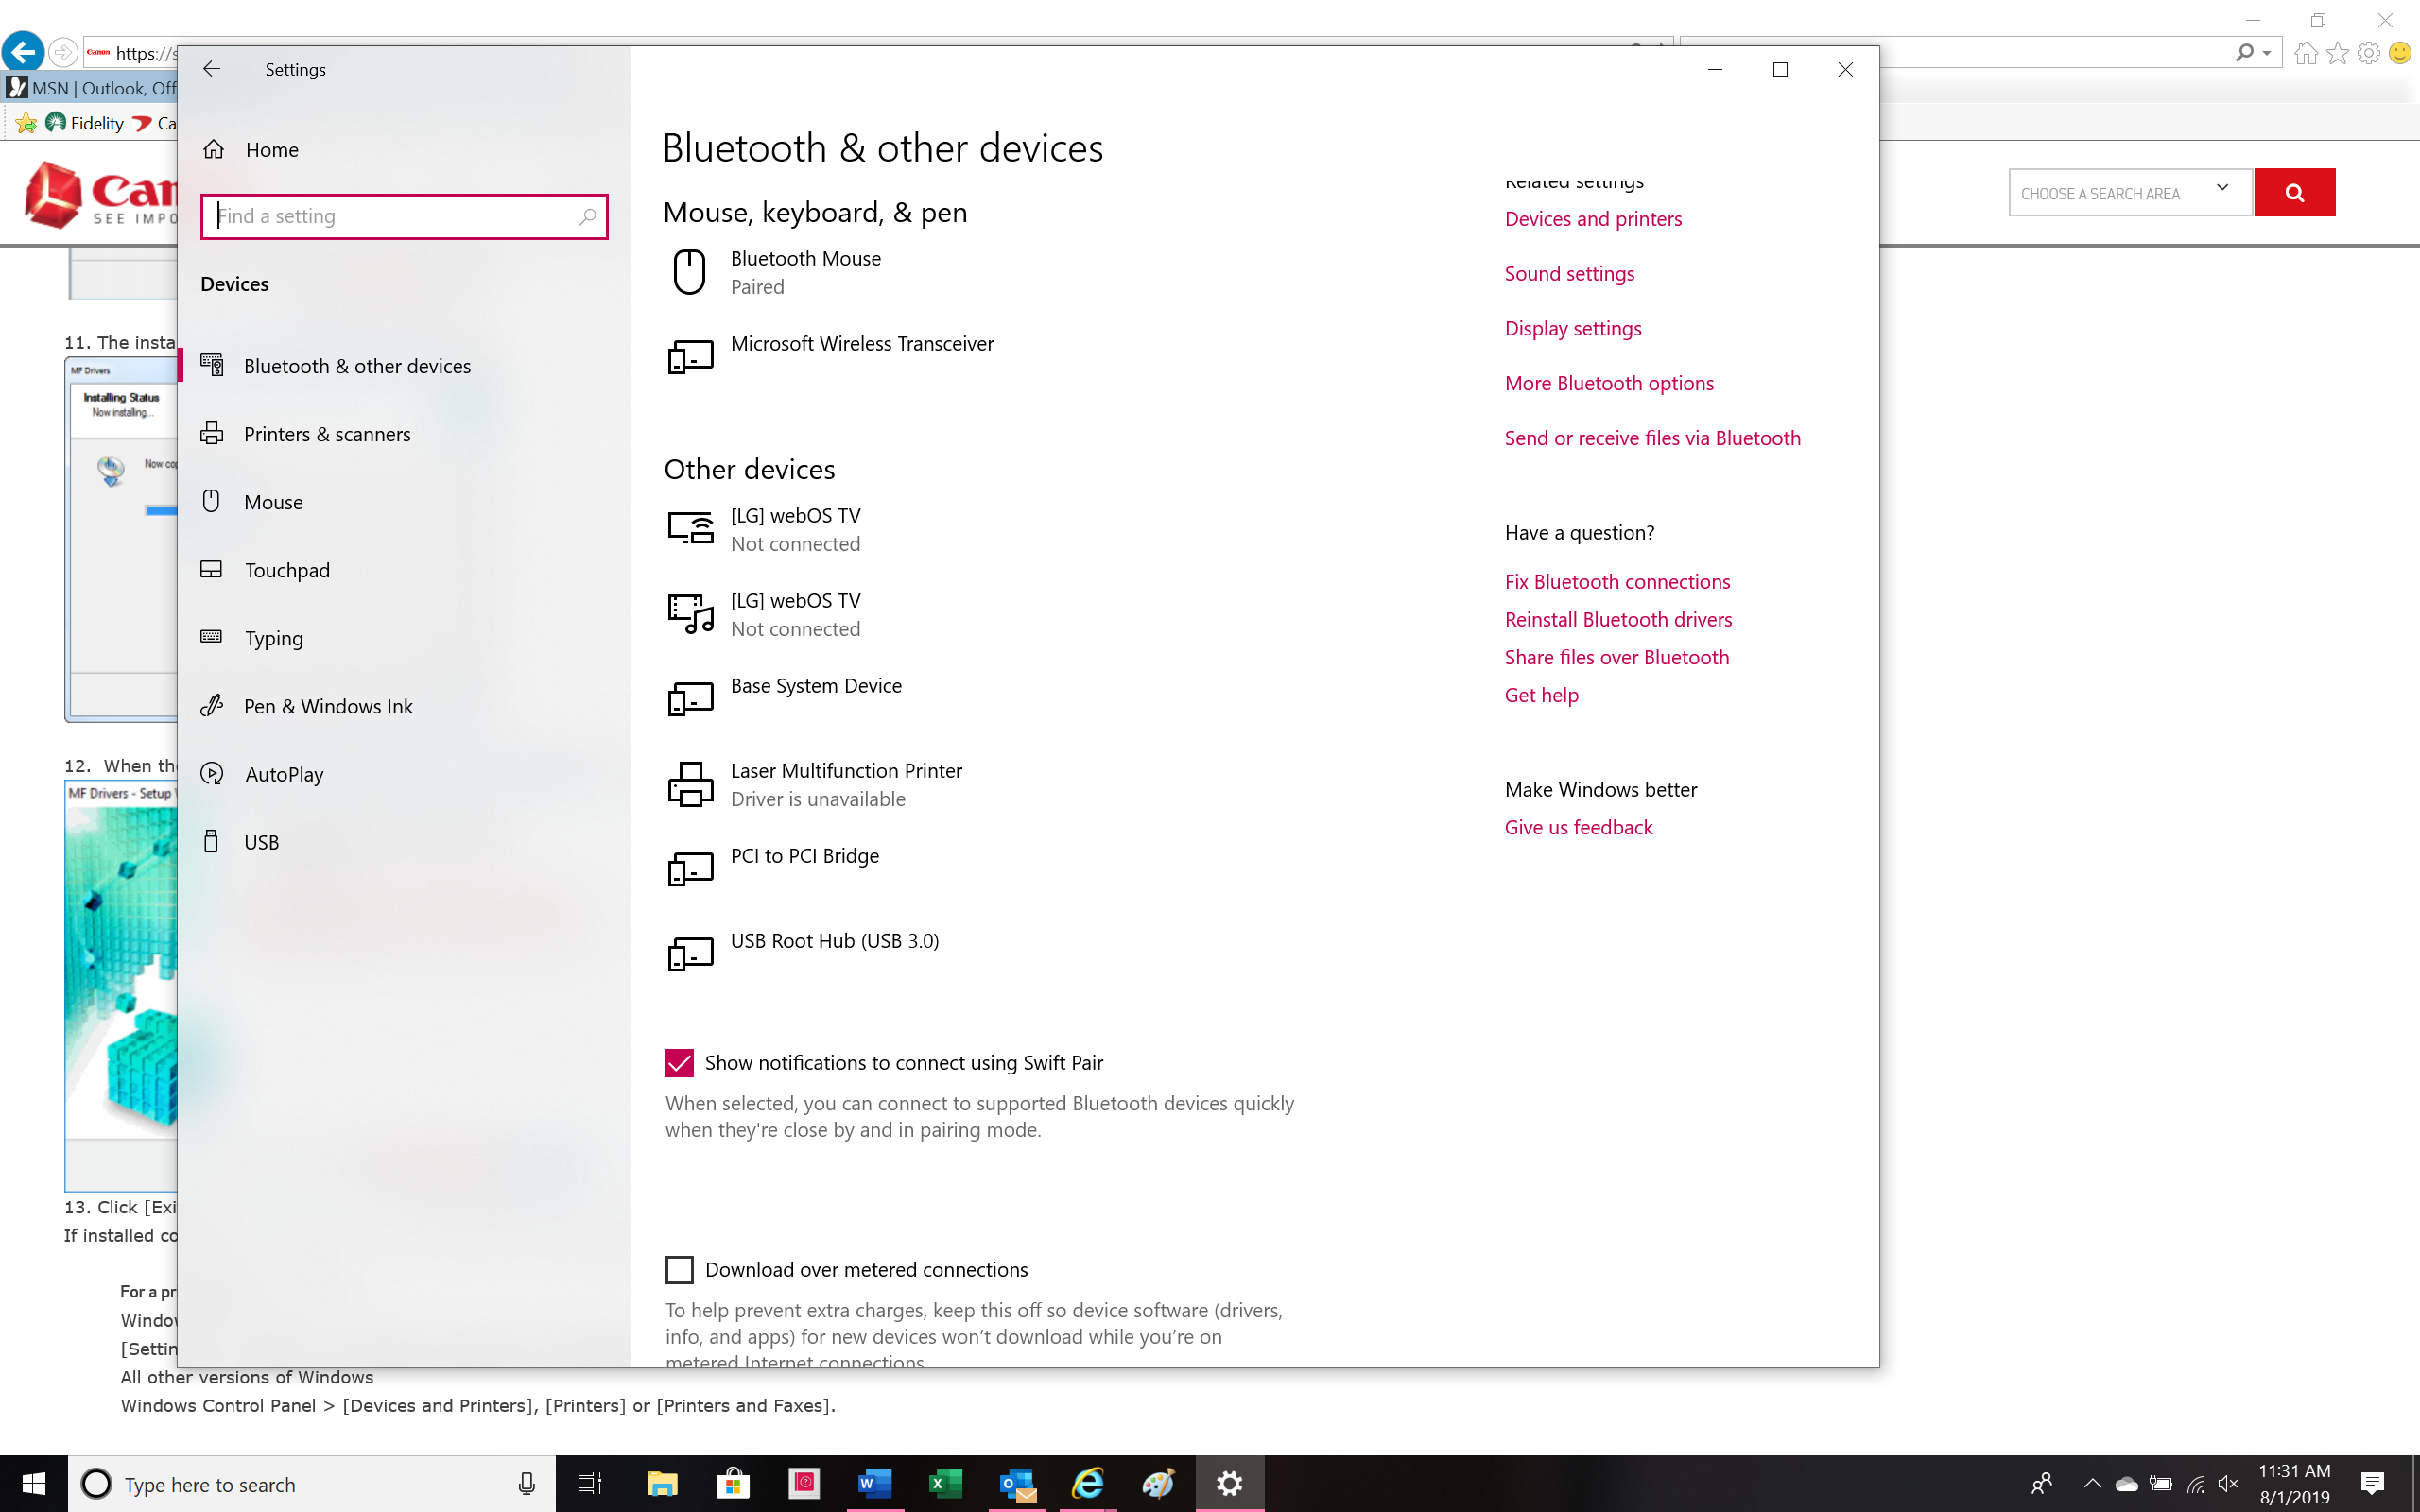Click the red Canon search button

tap(2293, 193)
